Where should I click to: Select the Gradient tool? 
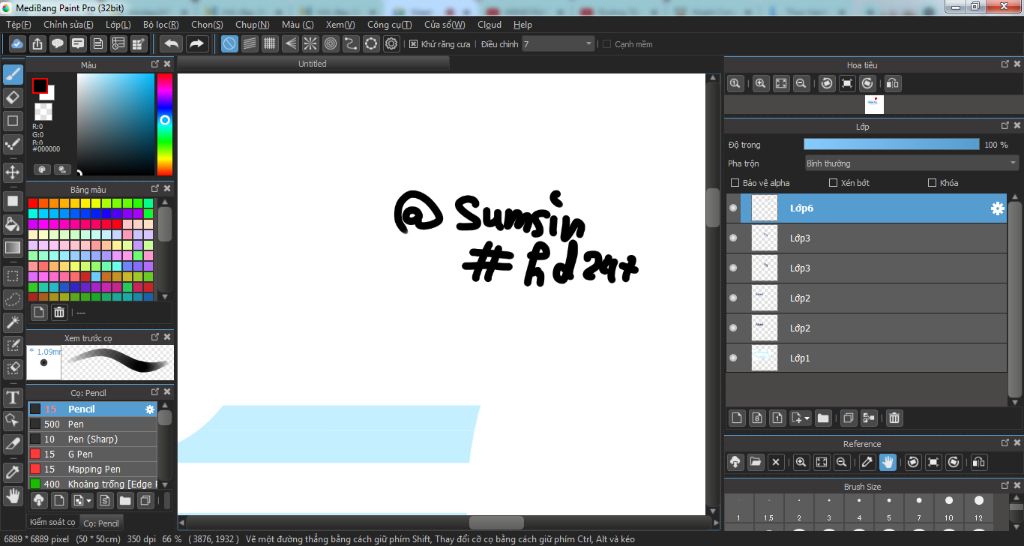pyautogui.click(x=12, y=248)
